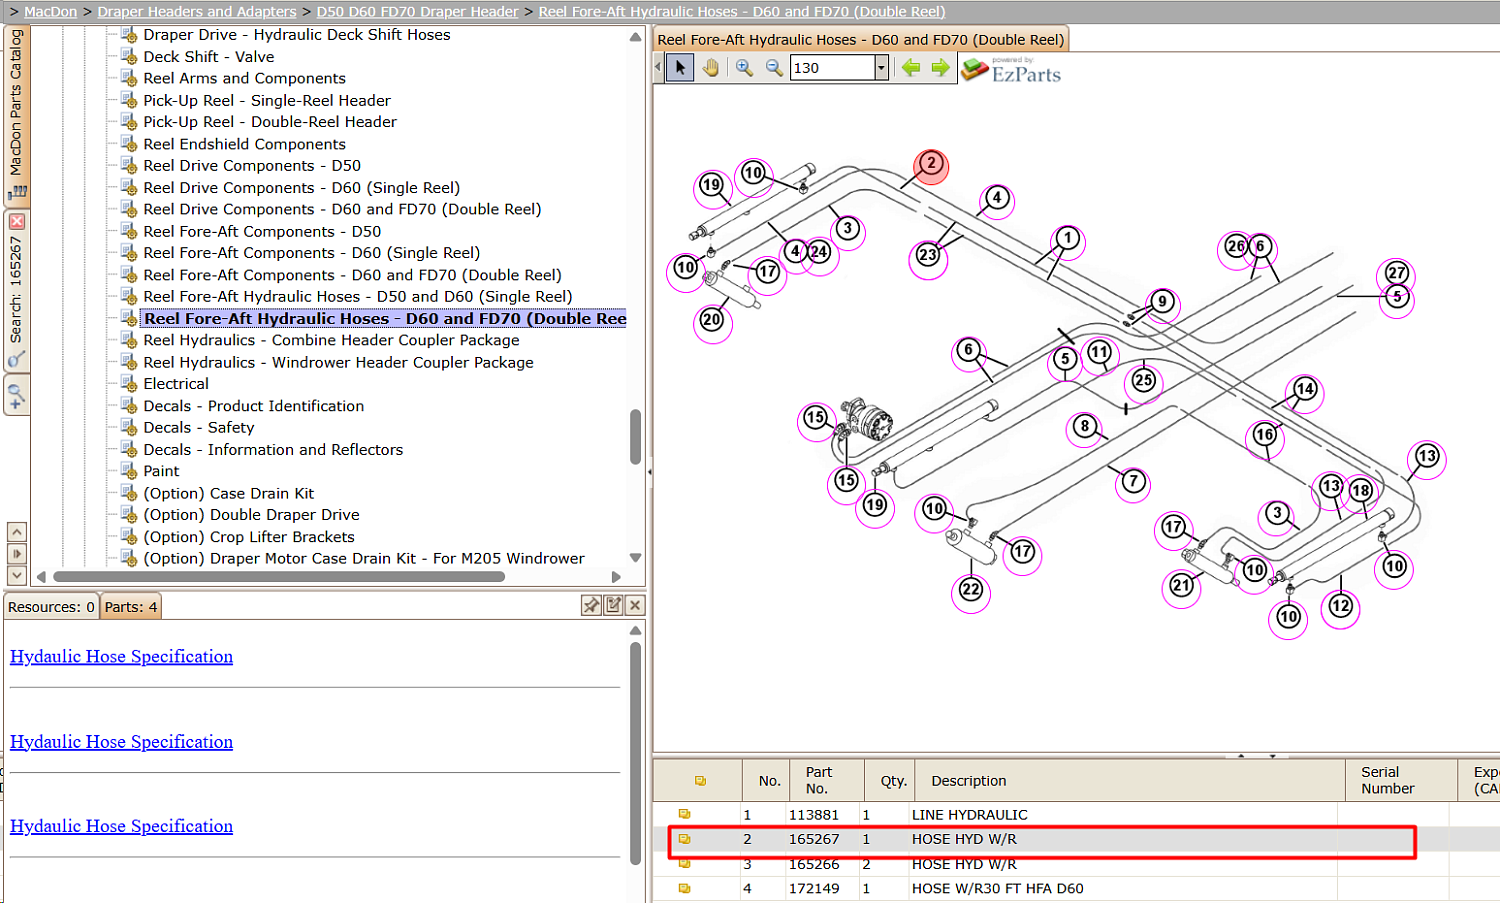Click the catalog tree horizontal scrollbar
The height and width of the screenshot is (903, 1500).
point(279,576)
